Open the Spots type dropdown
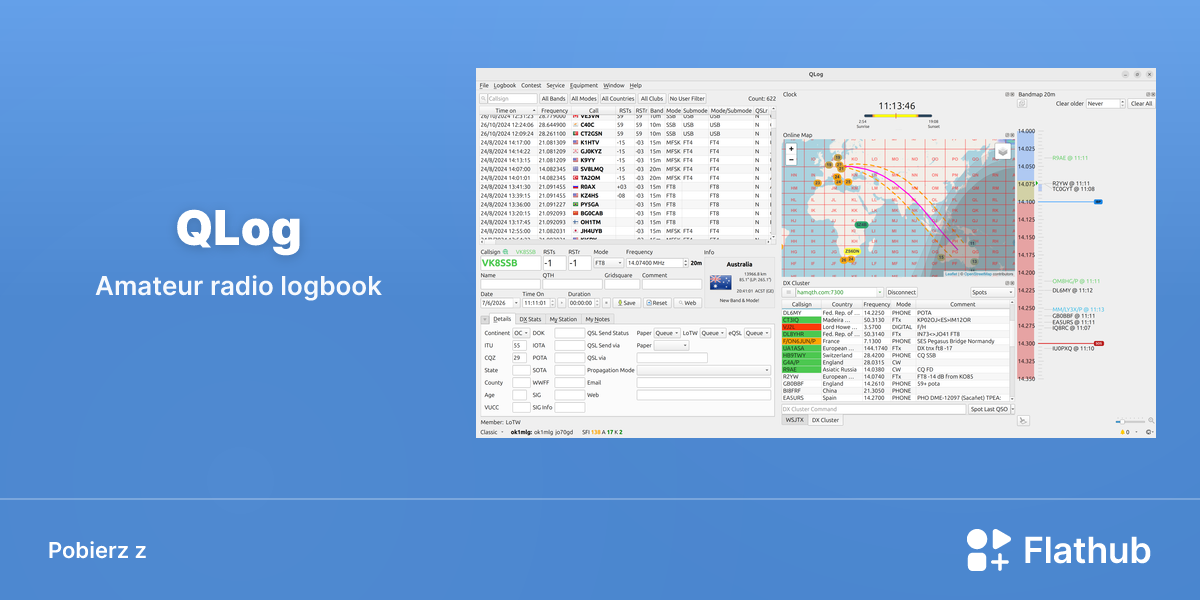 pyautogui.click(x=993, y=292)
